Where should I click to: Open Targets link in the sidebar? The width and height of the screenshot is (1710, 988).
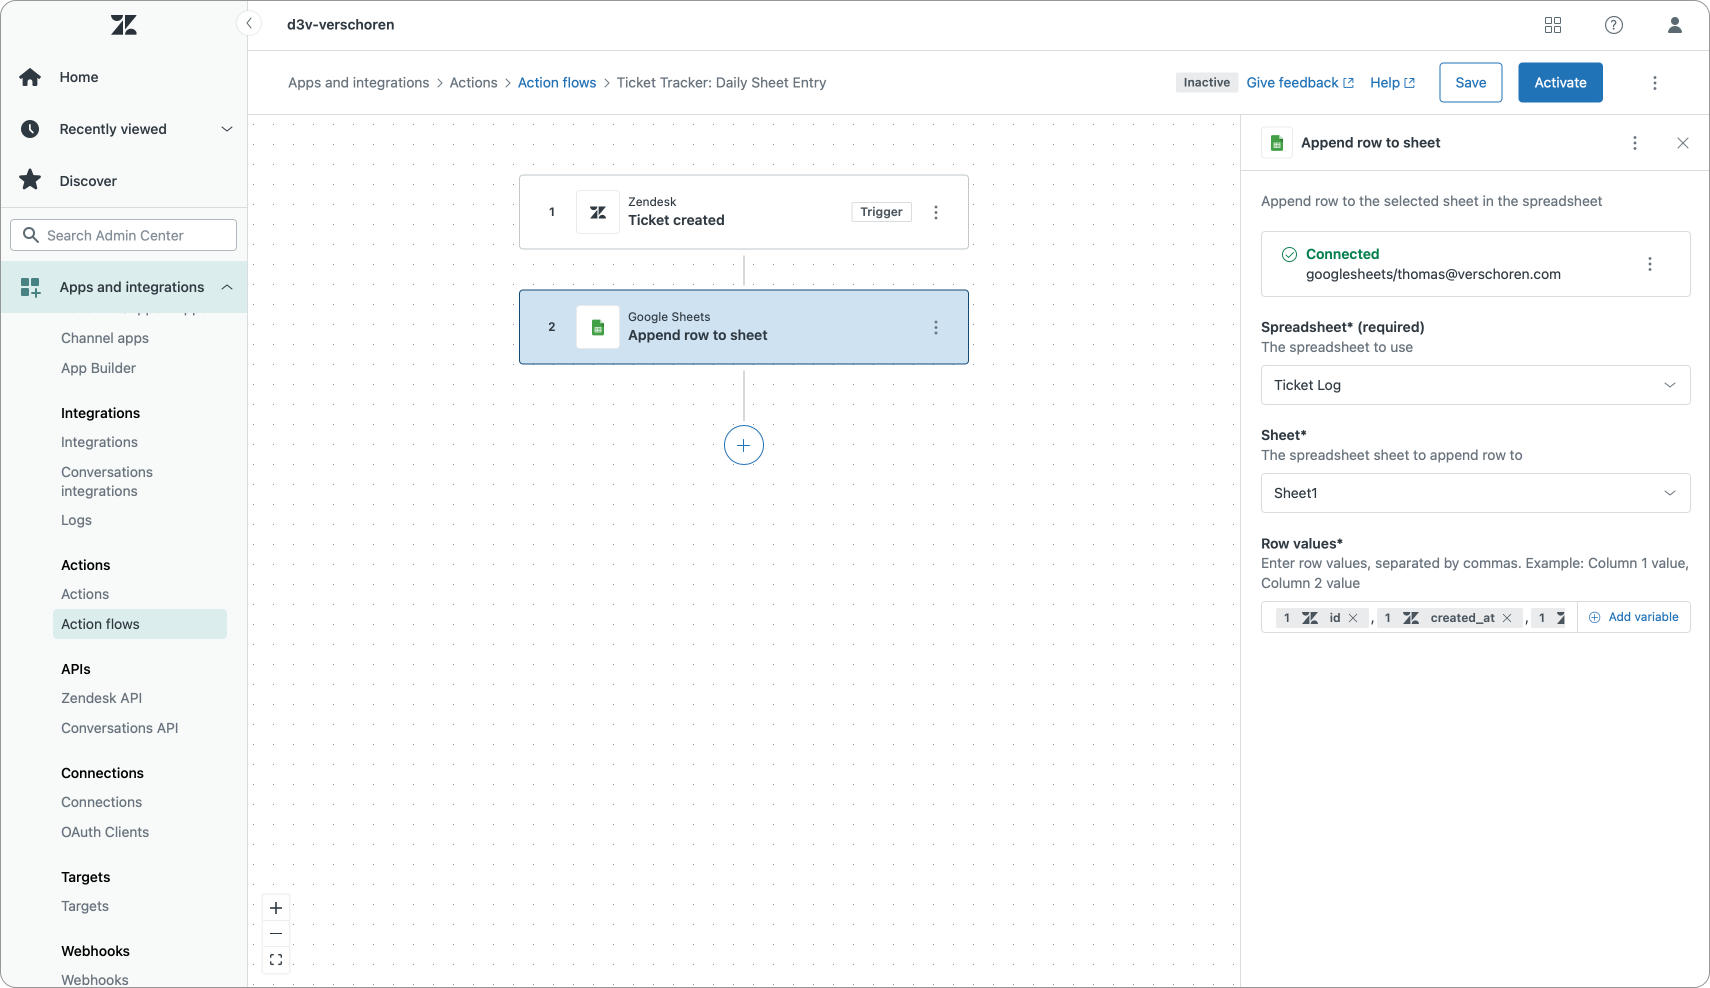85,906
